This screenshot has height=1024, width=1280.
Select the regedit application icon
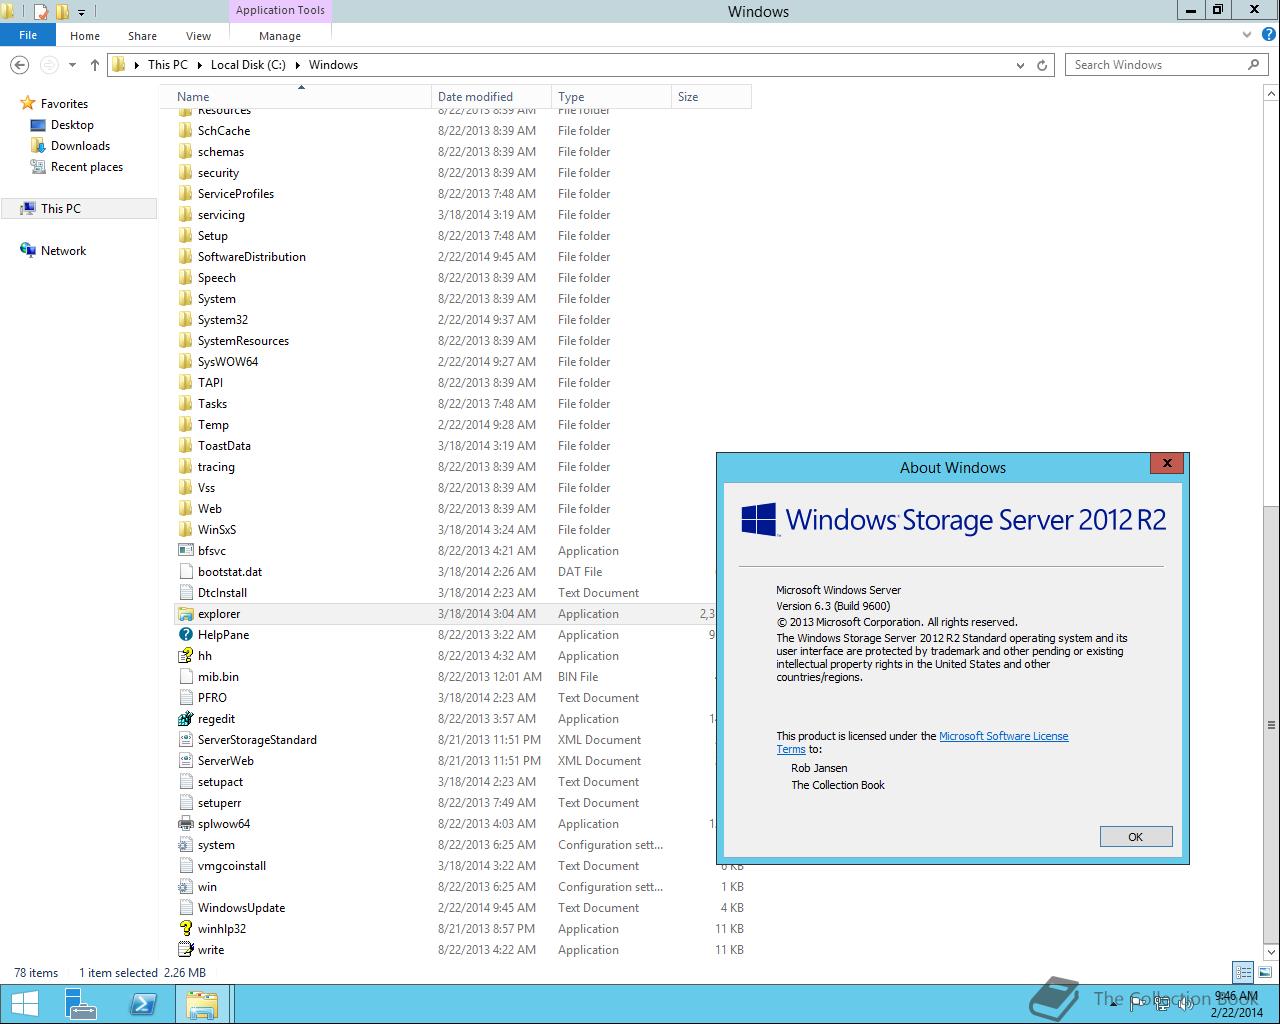pos(185,719)
